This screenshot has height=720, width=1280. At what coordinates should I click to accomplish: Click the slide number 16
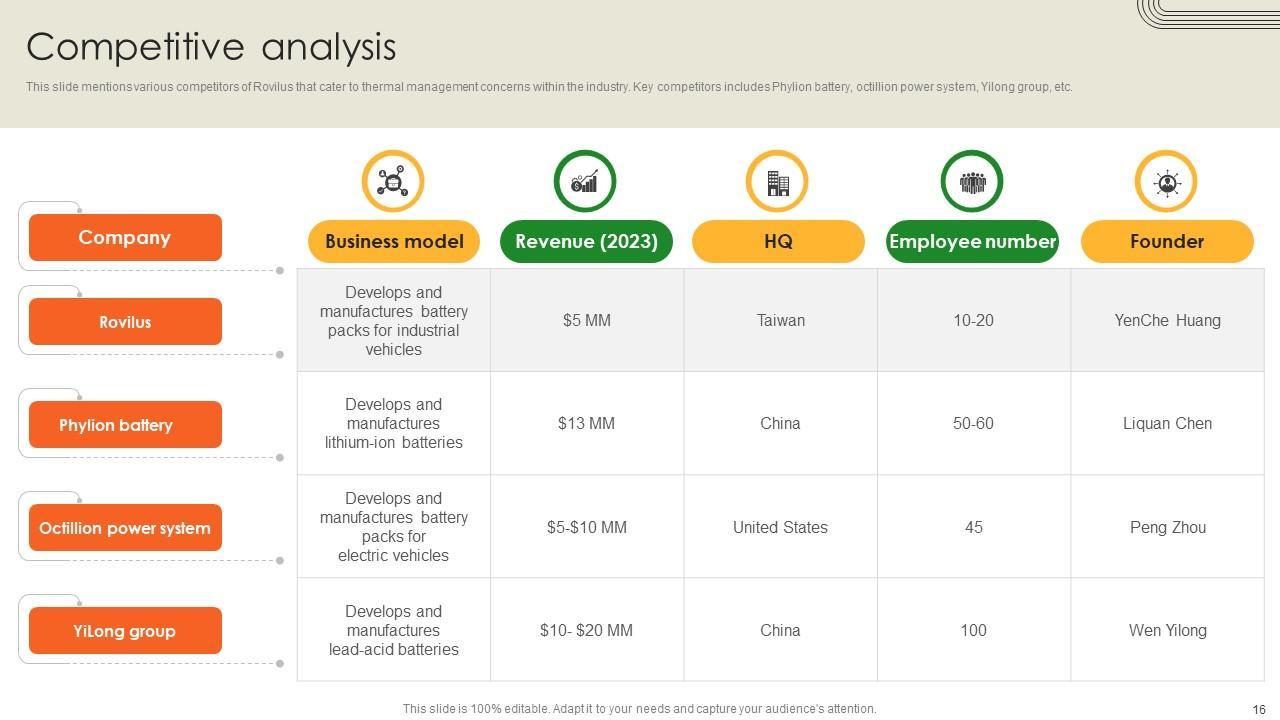tap(1258, 709)
